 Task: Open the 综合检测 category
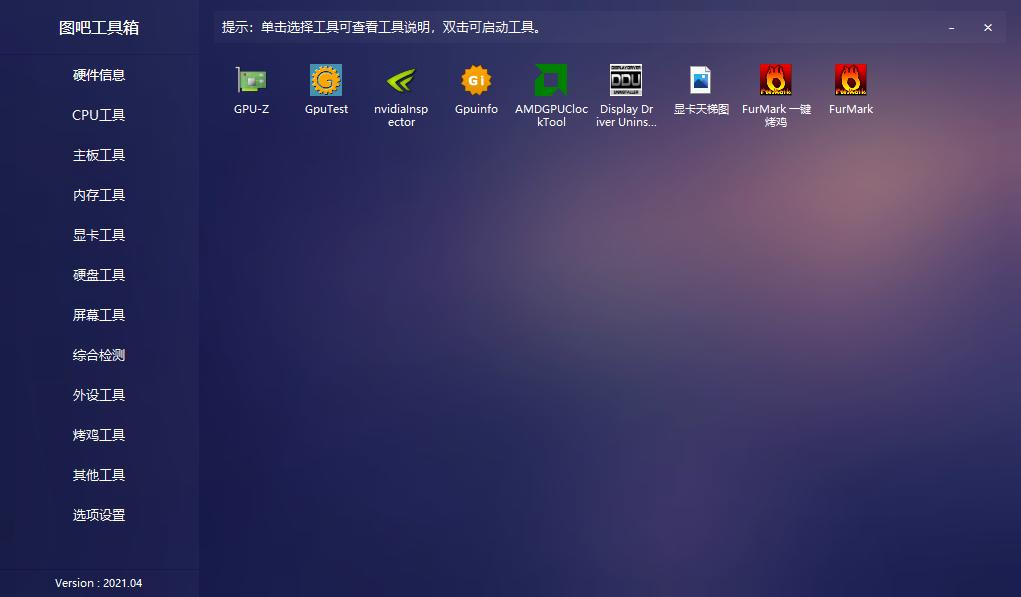[99, 355]
